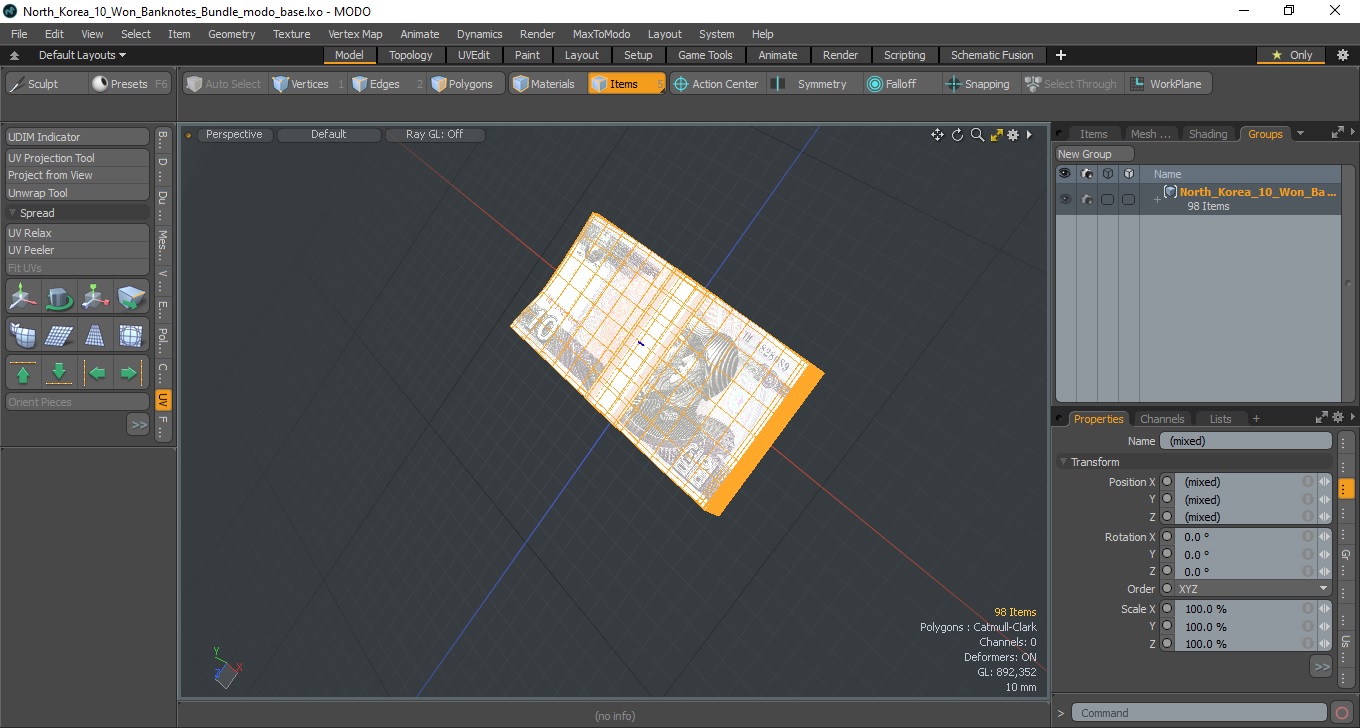This screenshot has height=728, width=1360.
Task: Open 3D viewport gear settings
Action: click(x=1013, y=135)
